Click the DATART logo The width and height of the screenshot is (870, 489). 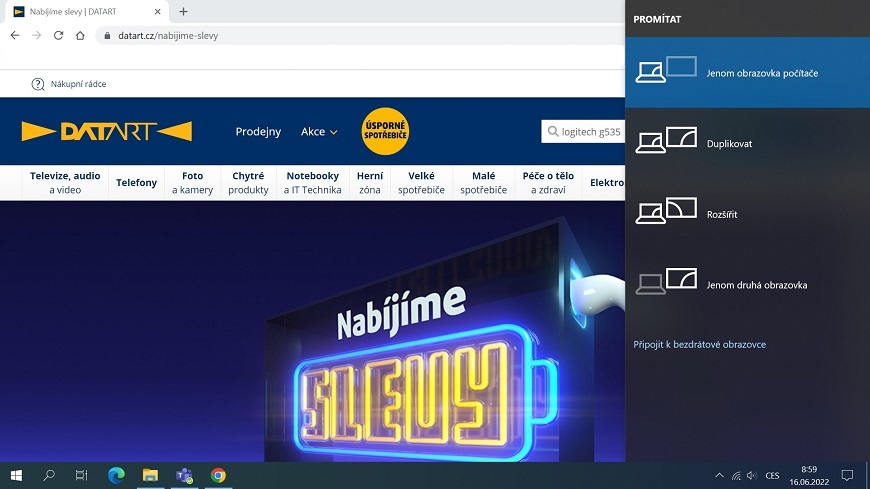[107, 132]
